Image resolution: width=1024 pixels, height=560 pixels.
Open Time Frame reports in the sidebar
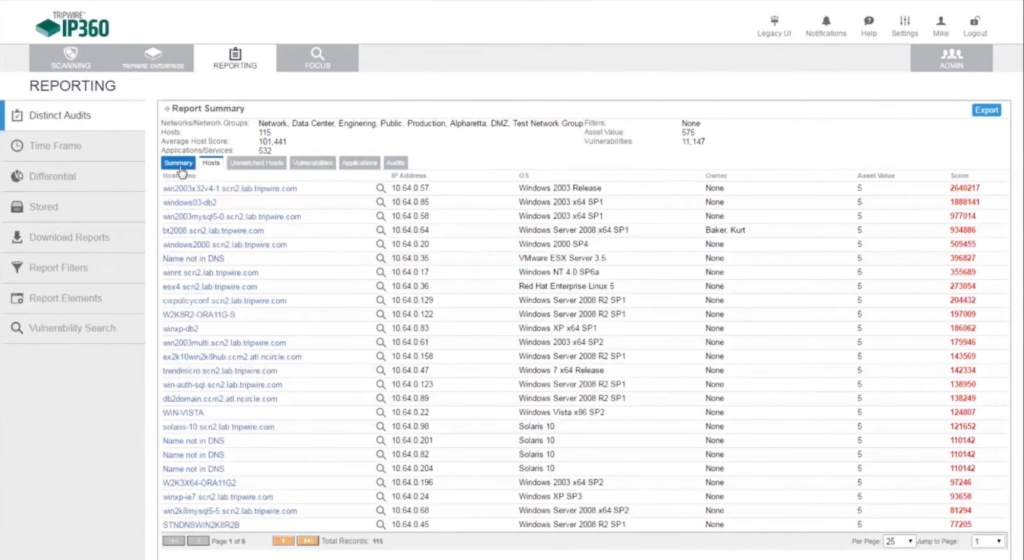pos(73,146)
